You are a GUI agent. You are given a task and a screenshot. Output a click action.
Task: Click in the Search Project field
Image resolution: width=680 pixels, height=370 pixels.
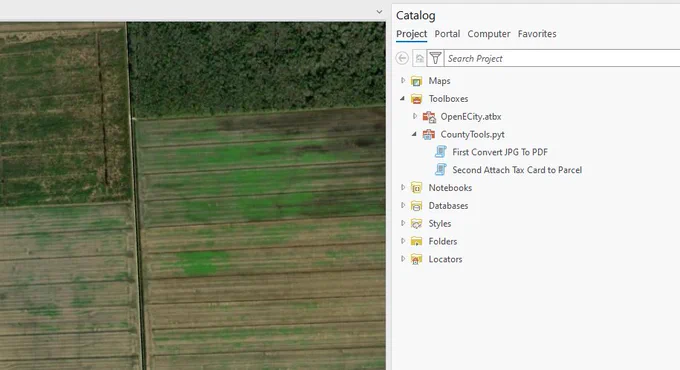click(x=562, y=58)
